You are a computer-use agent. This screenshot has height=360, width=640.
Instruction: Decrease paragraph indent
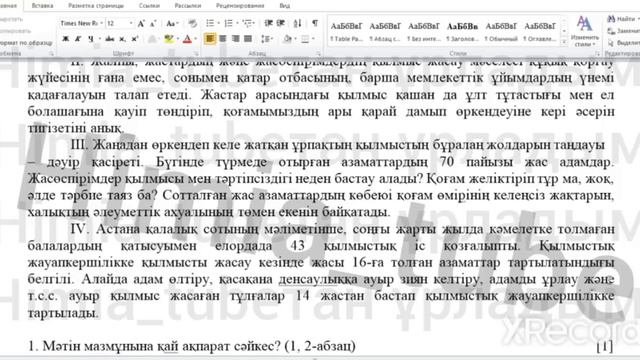(x=268, y=23)
